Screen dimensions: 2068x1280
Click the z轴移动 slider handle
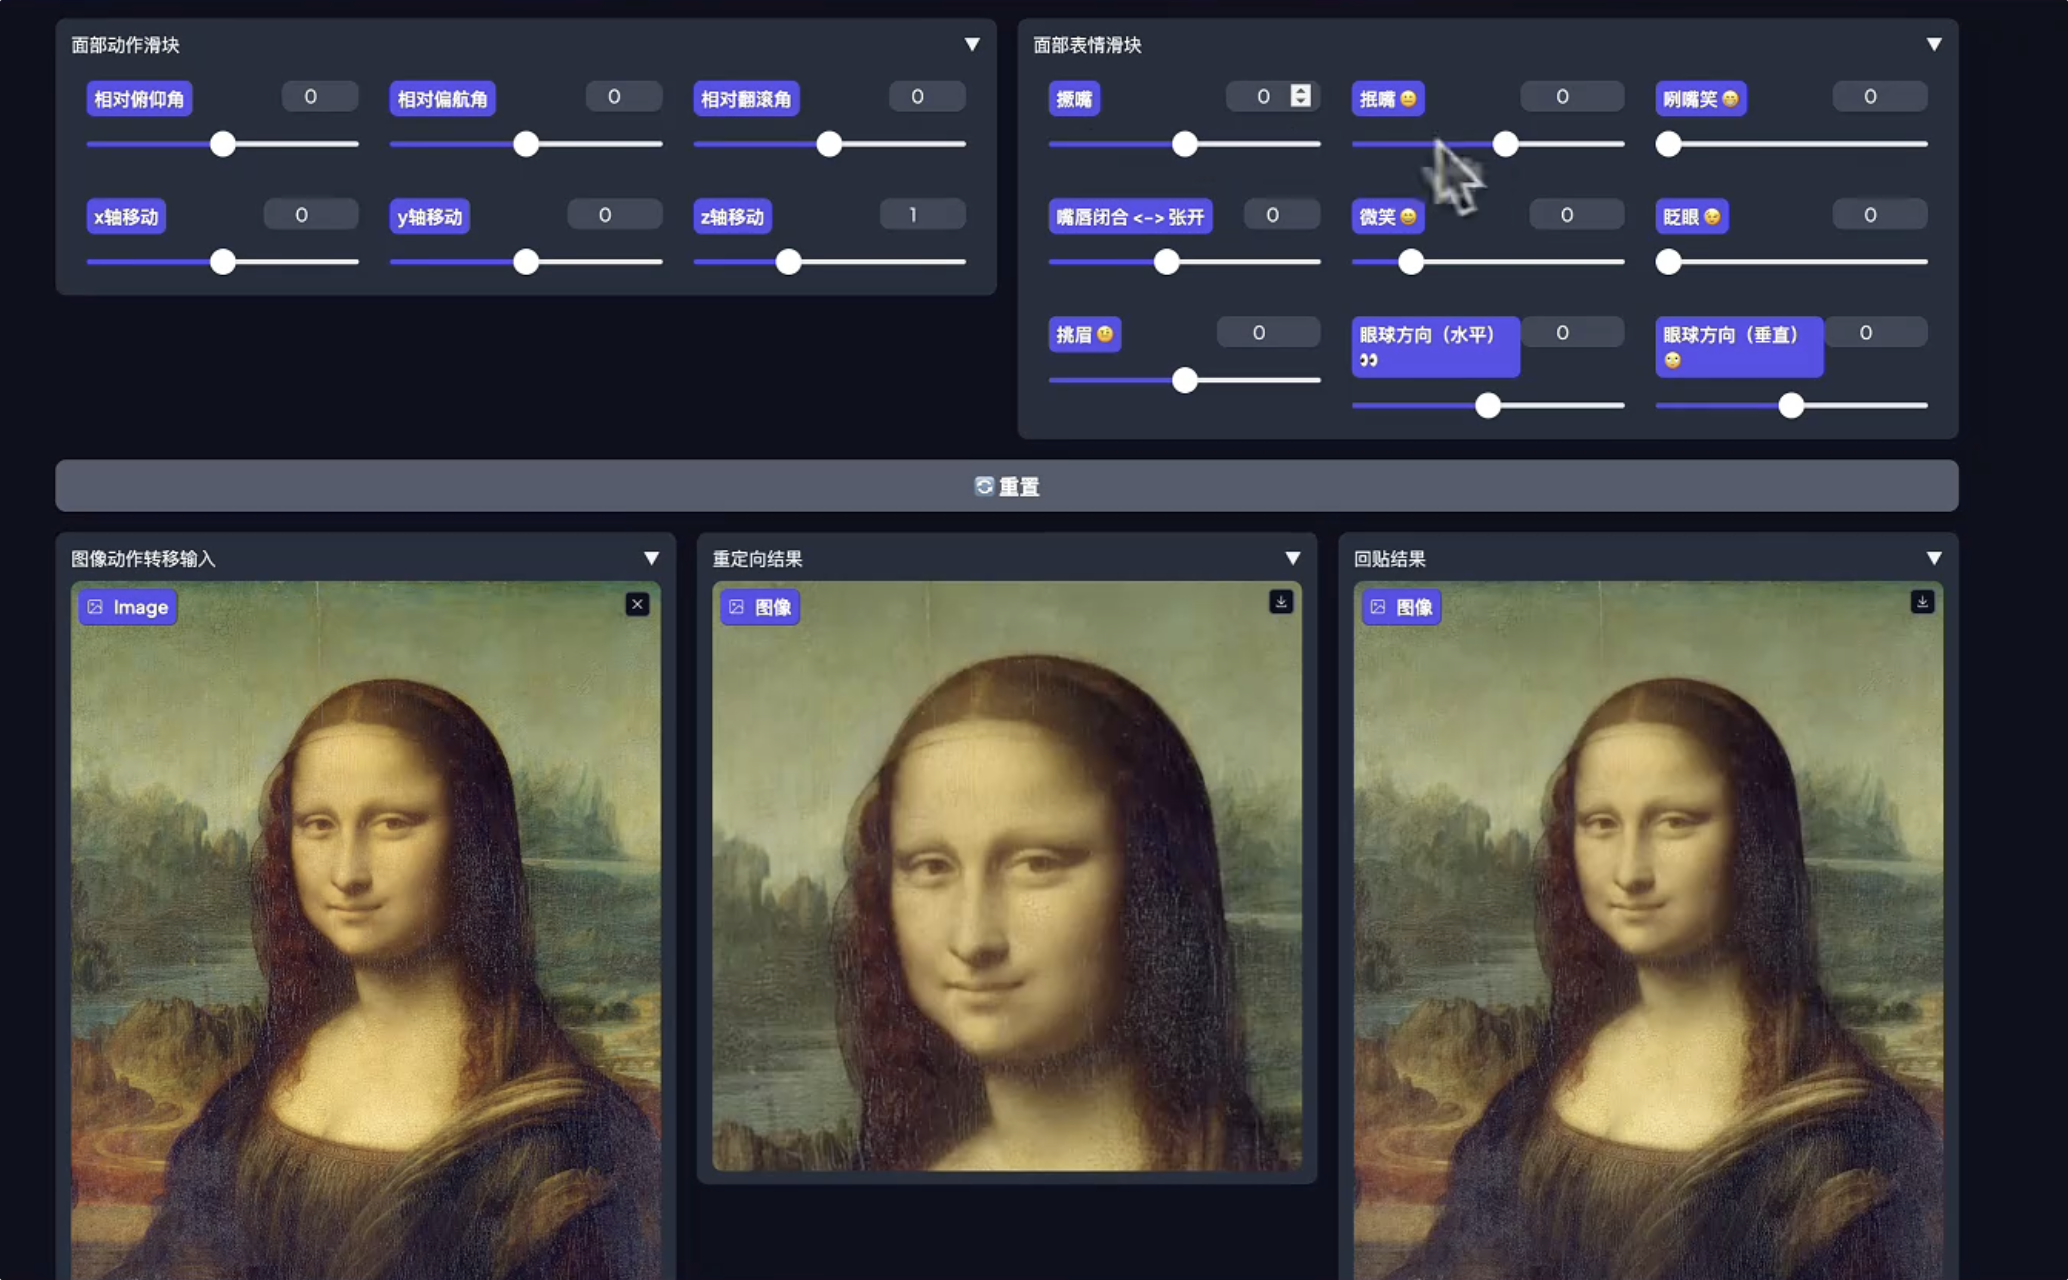click(789, 262)
